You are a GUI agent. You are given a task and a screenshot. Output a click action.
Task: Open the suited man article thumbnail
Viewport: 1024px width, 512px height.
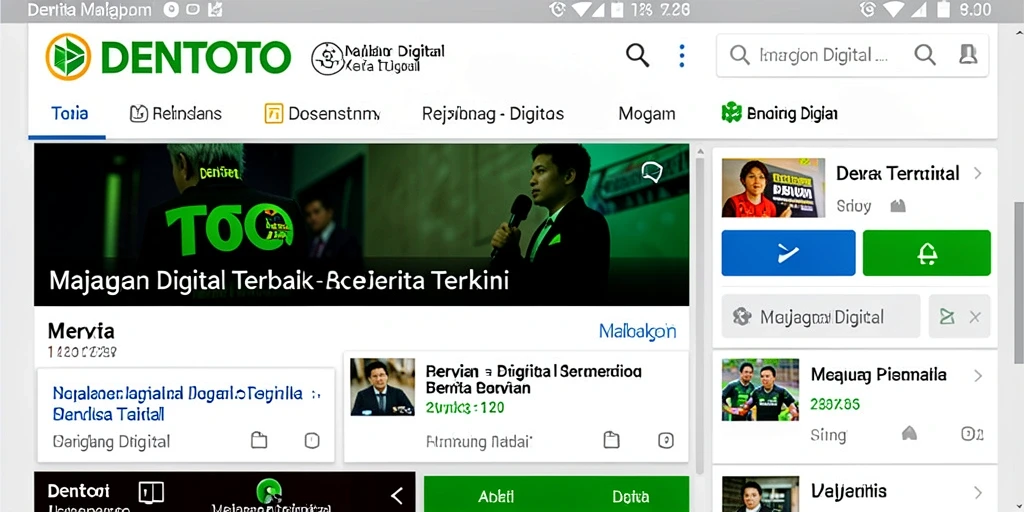click(382, 387)
